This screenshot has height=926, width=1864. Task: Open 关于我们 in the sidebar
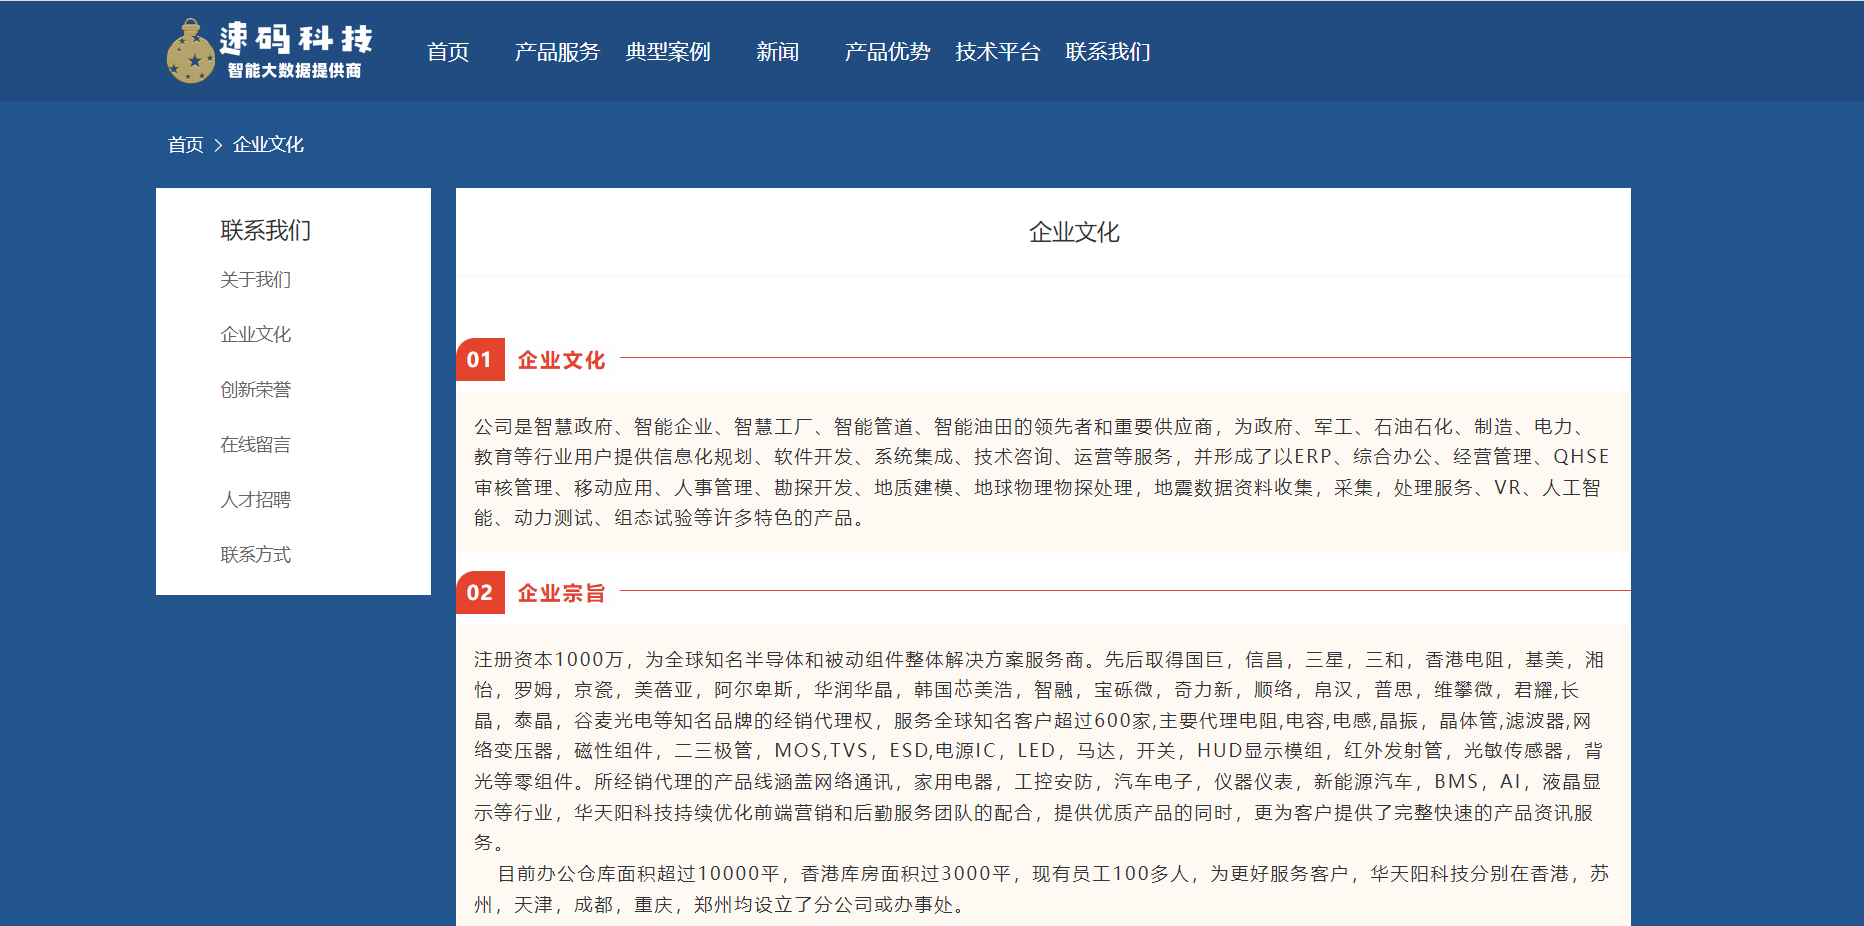256,280
